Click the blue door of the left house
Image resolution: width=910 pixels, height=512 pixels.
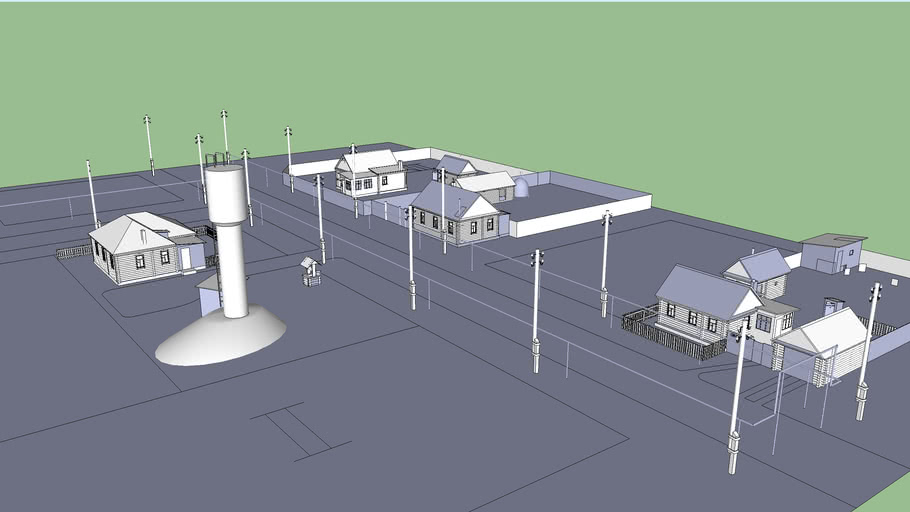[185, 258]
